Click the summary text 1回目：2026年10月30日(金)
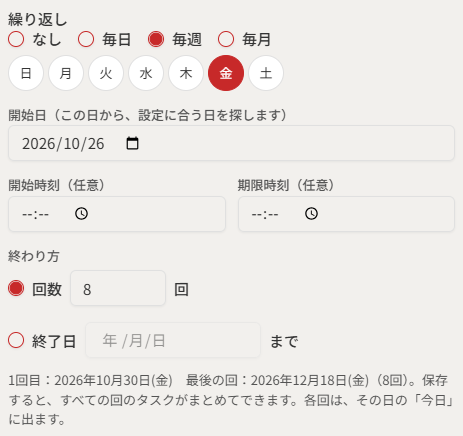Screen dimensions: 463x436 point(90,380)
